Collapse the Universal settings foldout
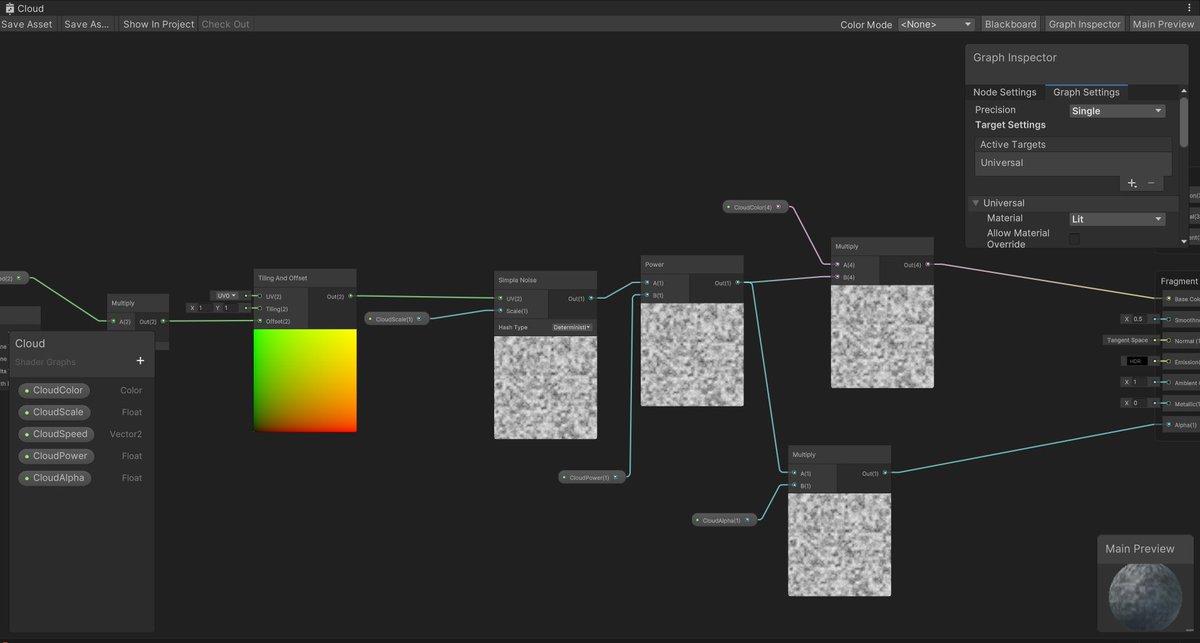Screen dimensions: 1200x643 tap(976, 203)
